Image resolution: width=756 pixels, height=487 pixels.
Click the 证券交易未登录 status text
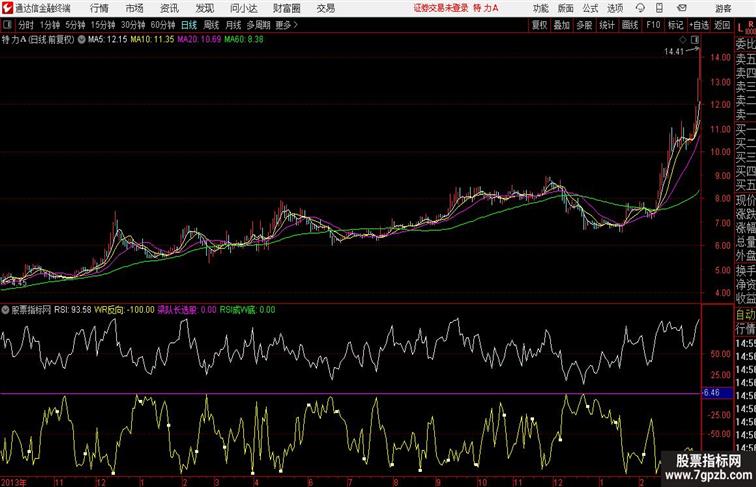pyautogui.click(x=441, y=8)
